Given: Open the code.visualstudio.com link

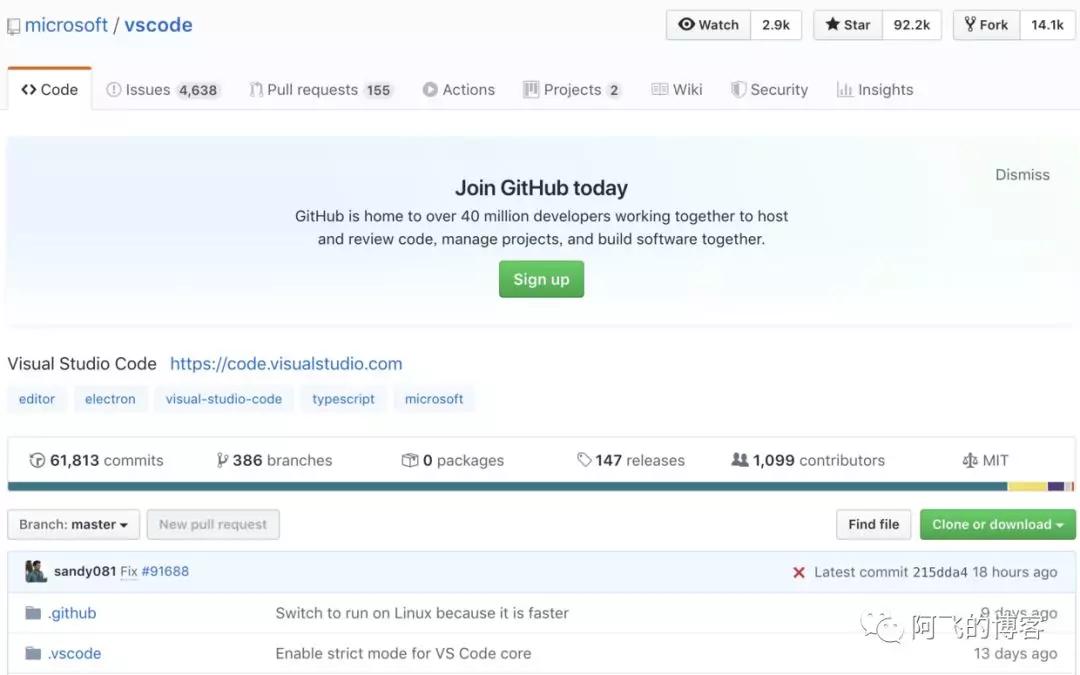Looking at the screenshot, I should 286,364.
